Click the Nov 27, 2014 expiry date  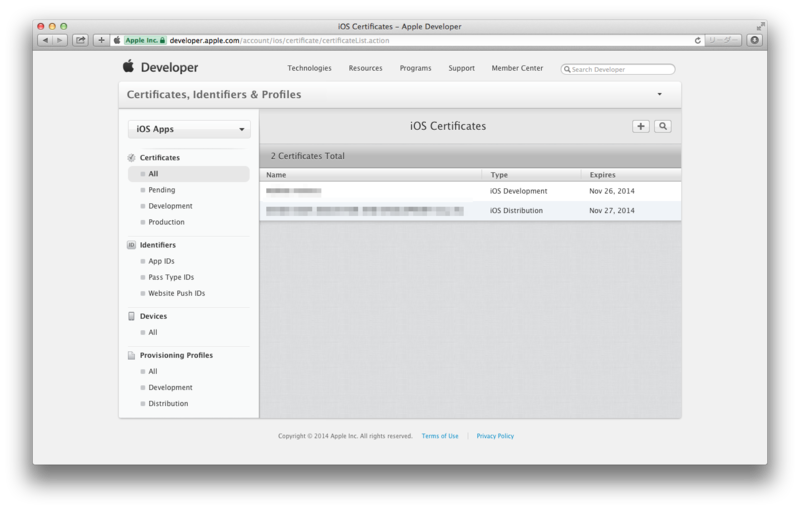(x=612, y=211)
